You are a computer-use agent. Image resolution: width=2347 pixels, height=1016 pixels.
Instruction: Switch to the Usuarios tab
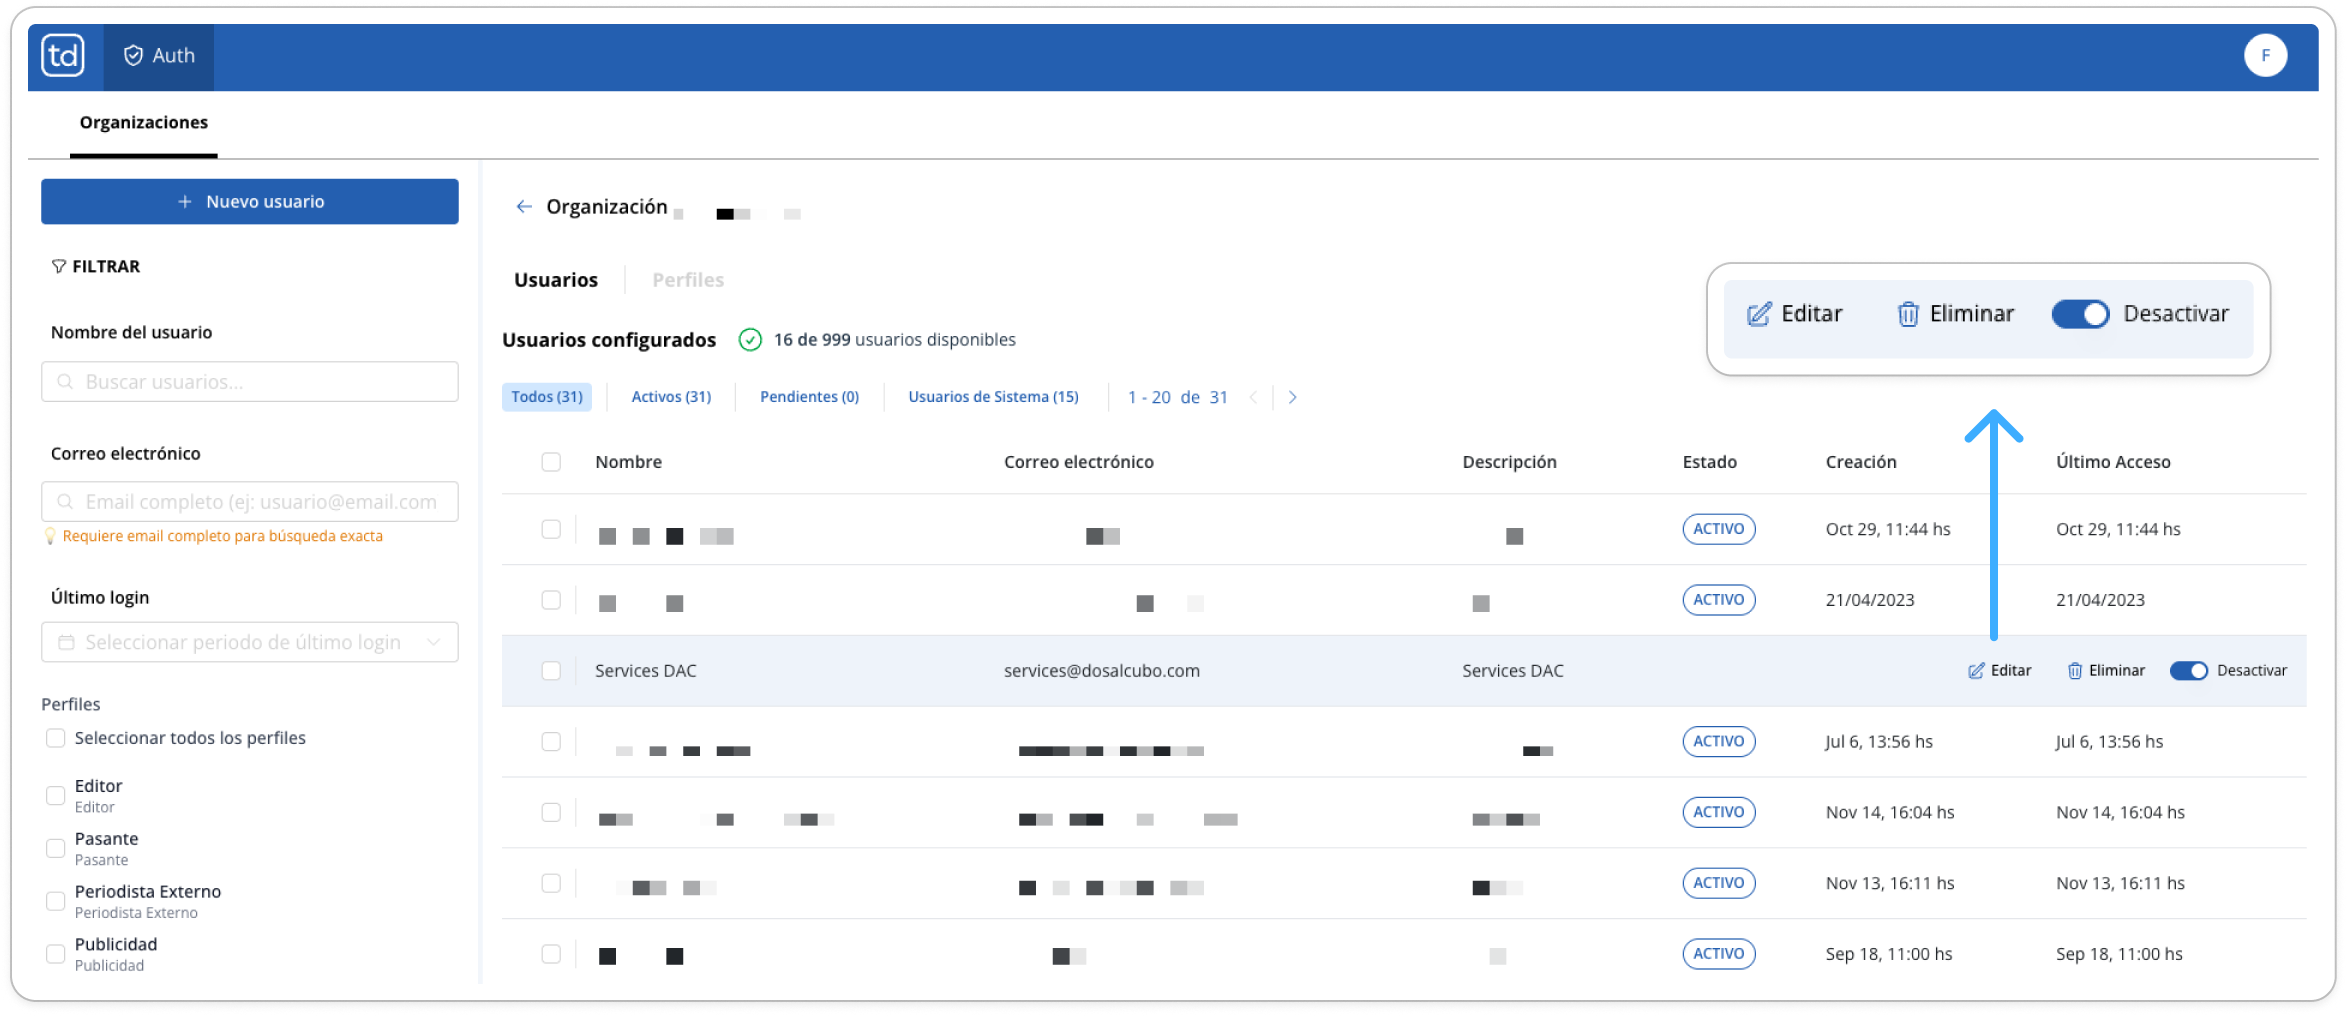click(x=556, y=280)
